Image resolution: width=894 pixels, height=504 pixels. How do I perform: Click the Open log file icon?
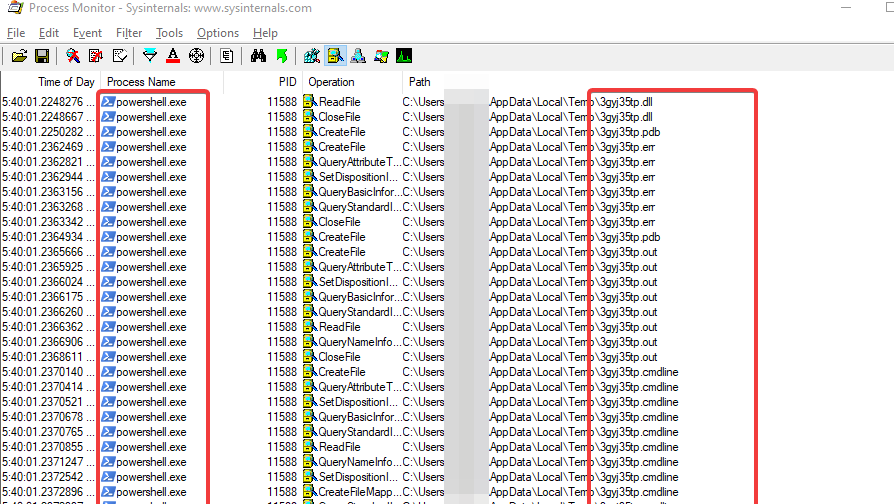[19, 56]
